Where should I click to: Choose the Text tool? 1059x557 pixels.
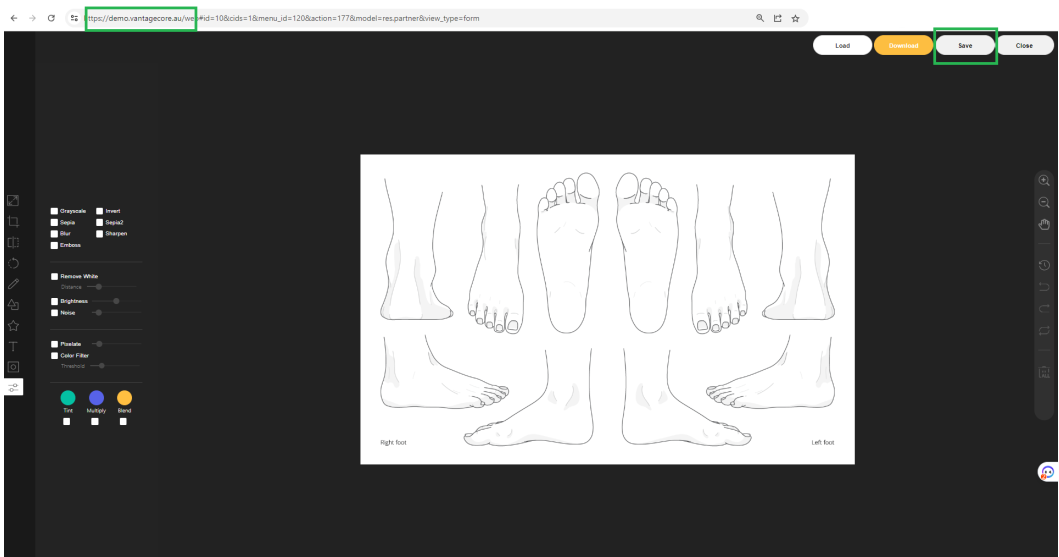(x=14, y=346)
